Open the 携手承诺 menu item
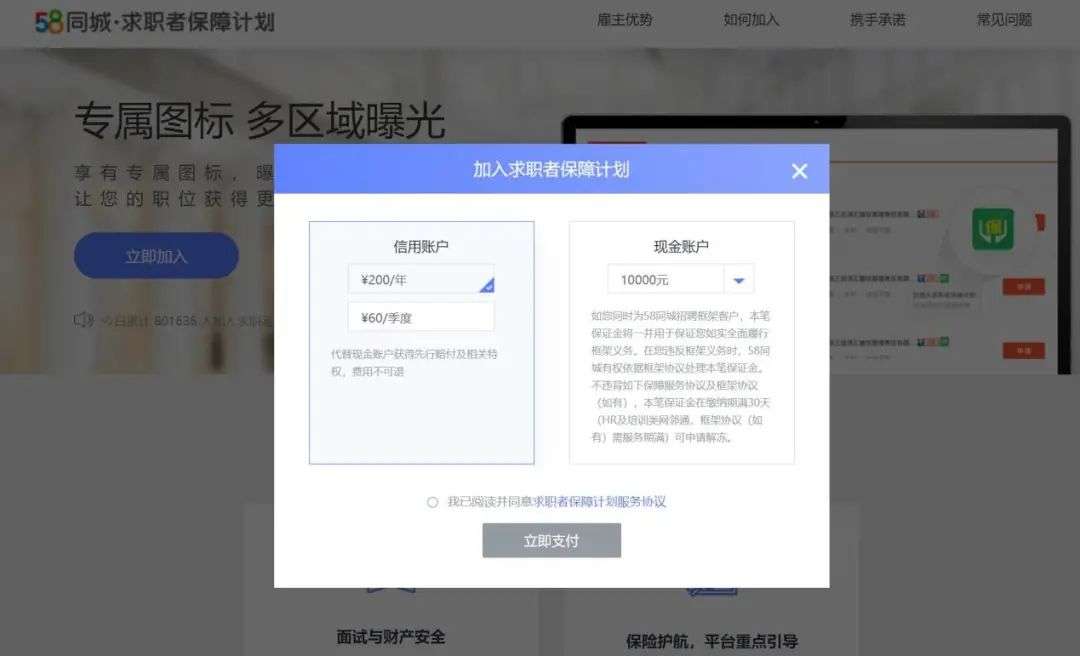This screenshot has width=1080, height=656. (x=878, y=20)
